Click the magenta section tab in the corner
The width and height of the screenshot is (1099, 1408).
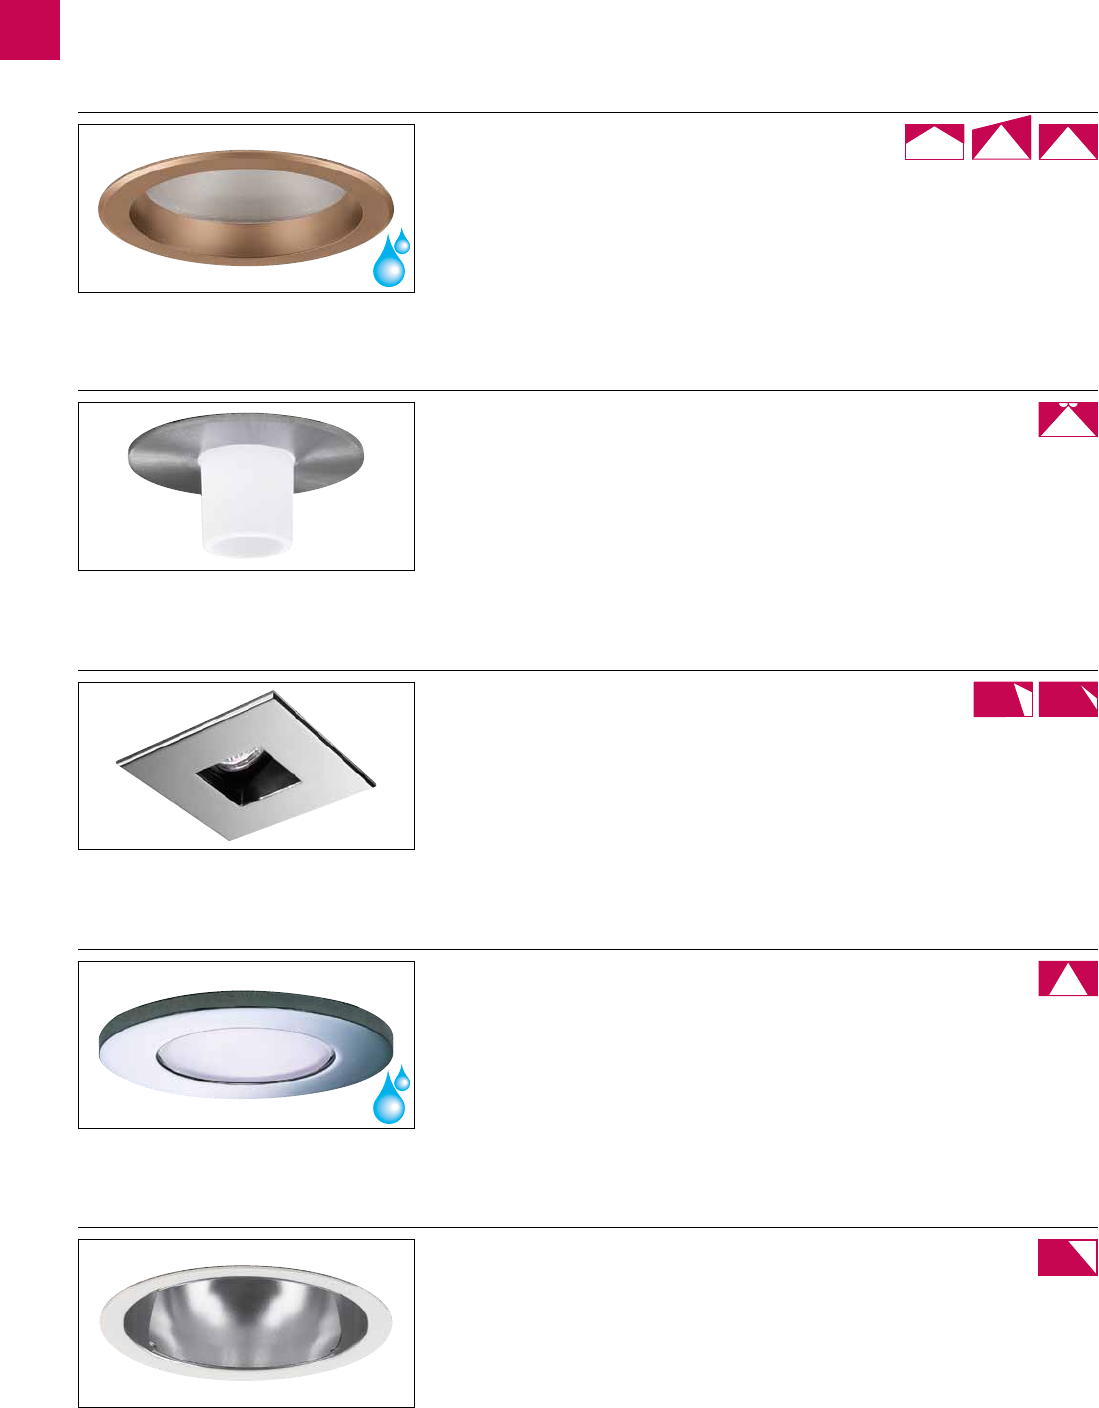tap(30, 30)
